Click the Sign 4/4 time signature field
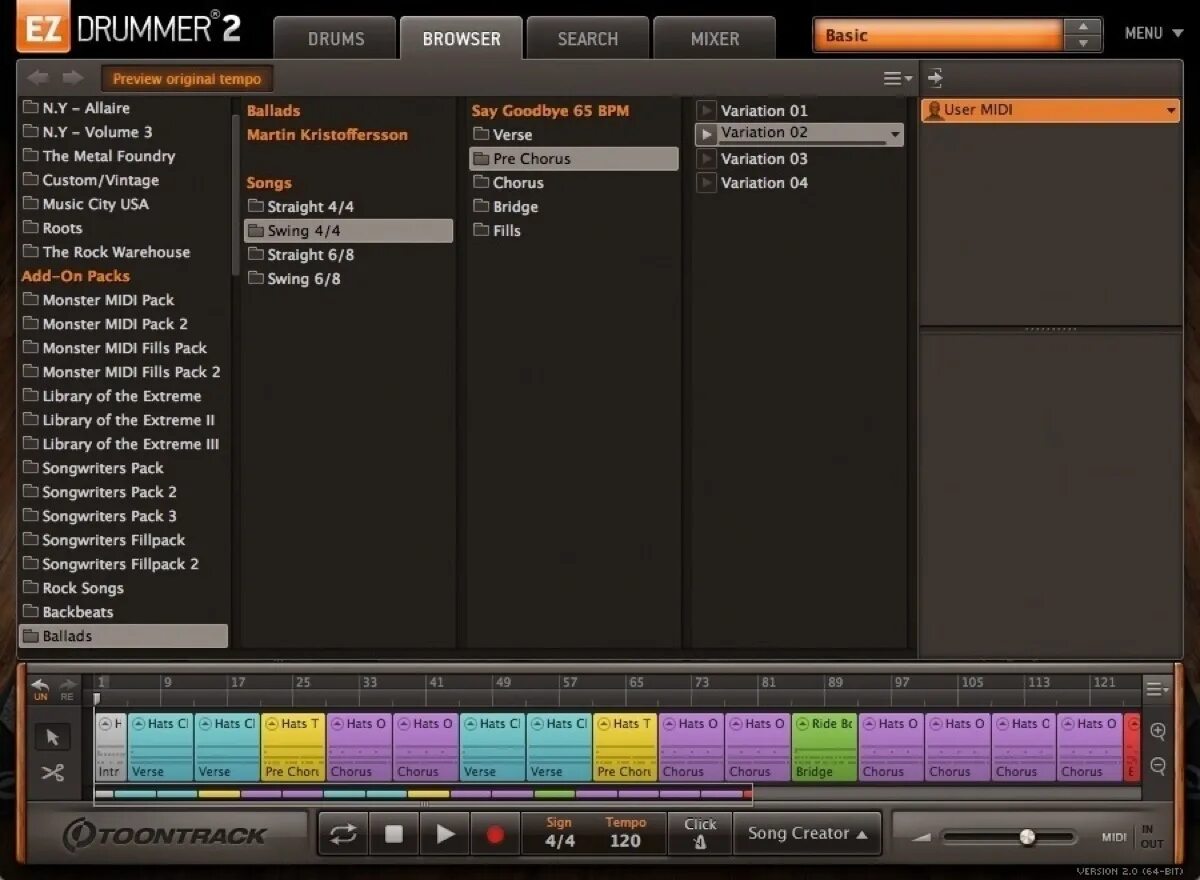Viewport: 1200px width, 880px height. (560, 833)
